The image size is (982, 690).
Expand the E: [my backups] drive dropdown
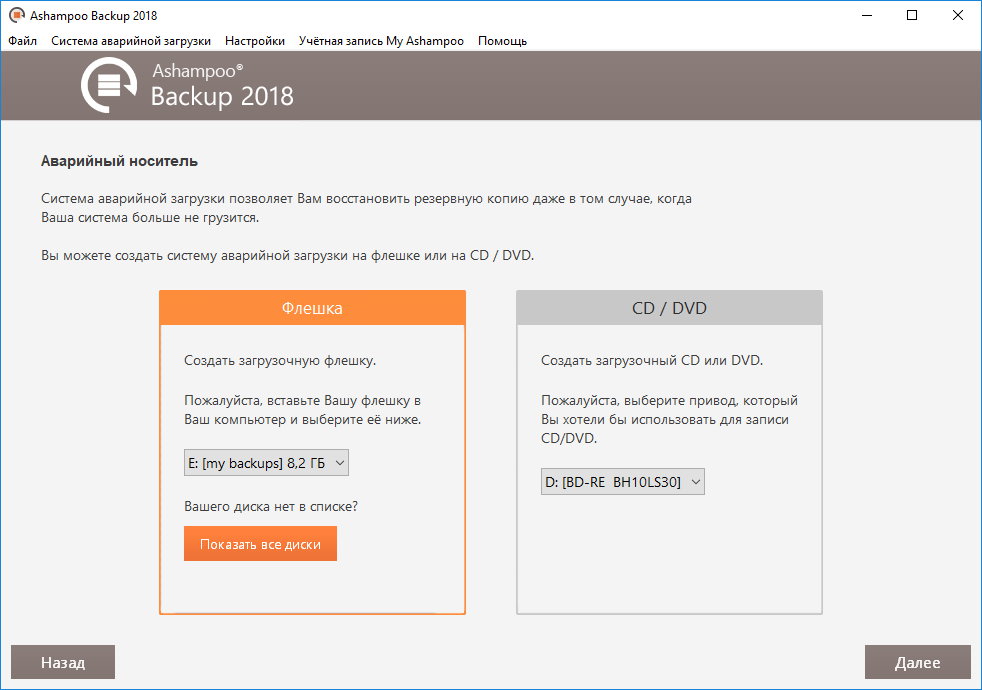coord(266,463)
